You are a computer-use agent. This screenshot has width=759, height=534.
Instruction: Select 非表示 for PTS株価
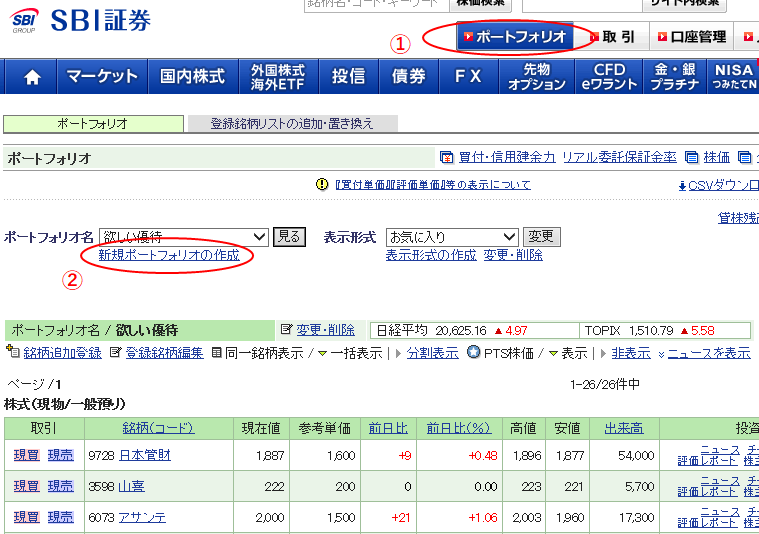pos(631,353)
